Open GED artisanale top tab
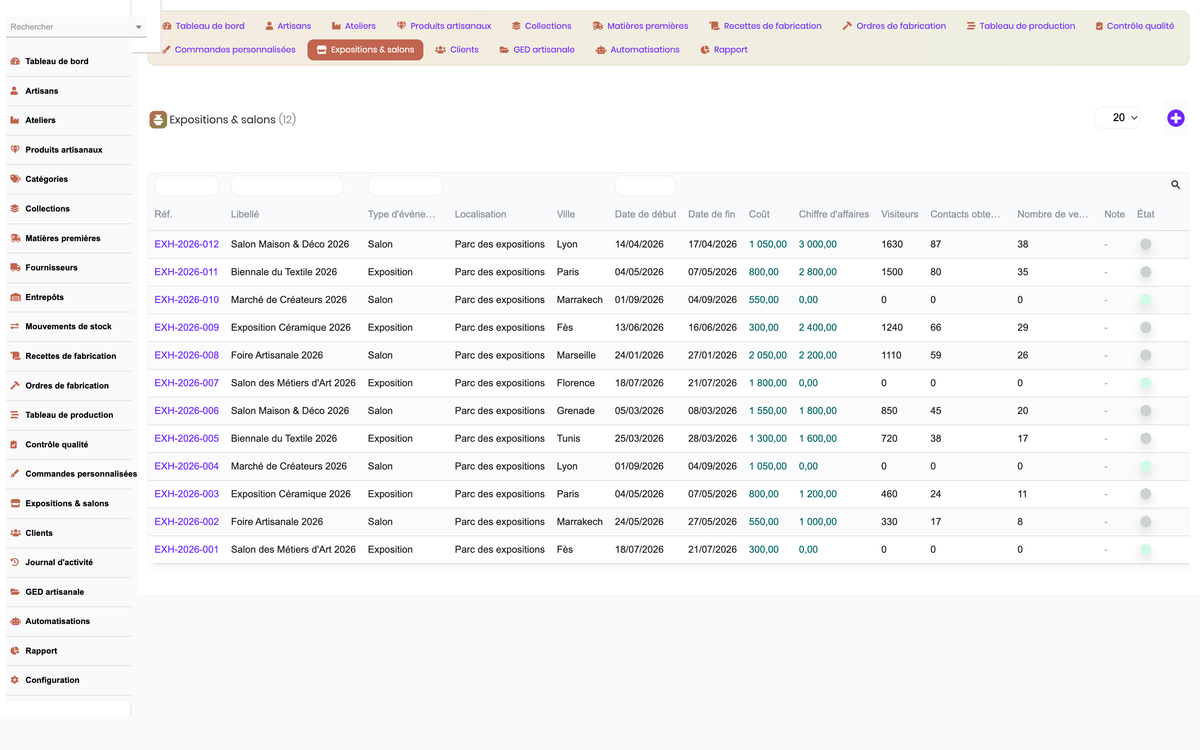 pos(537,50)
